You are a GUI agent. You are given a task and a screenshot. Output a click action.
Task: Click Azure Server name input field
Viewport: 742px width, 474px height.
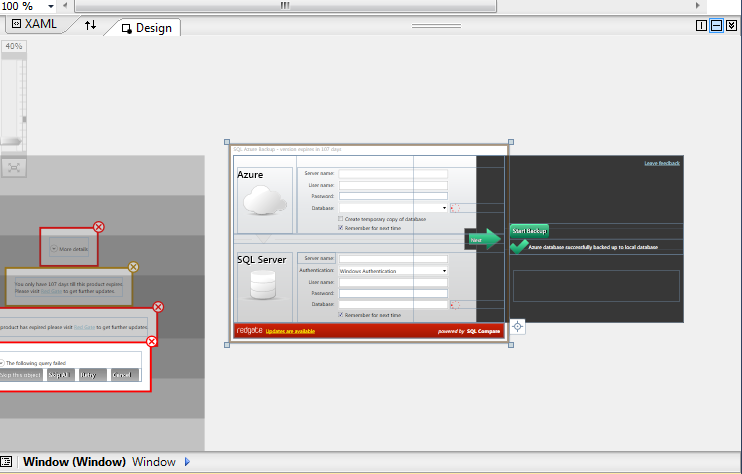pyautogui.click(x=393, y=174)
